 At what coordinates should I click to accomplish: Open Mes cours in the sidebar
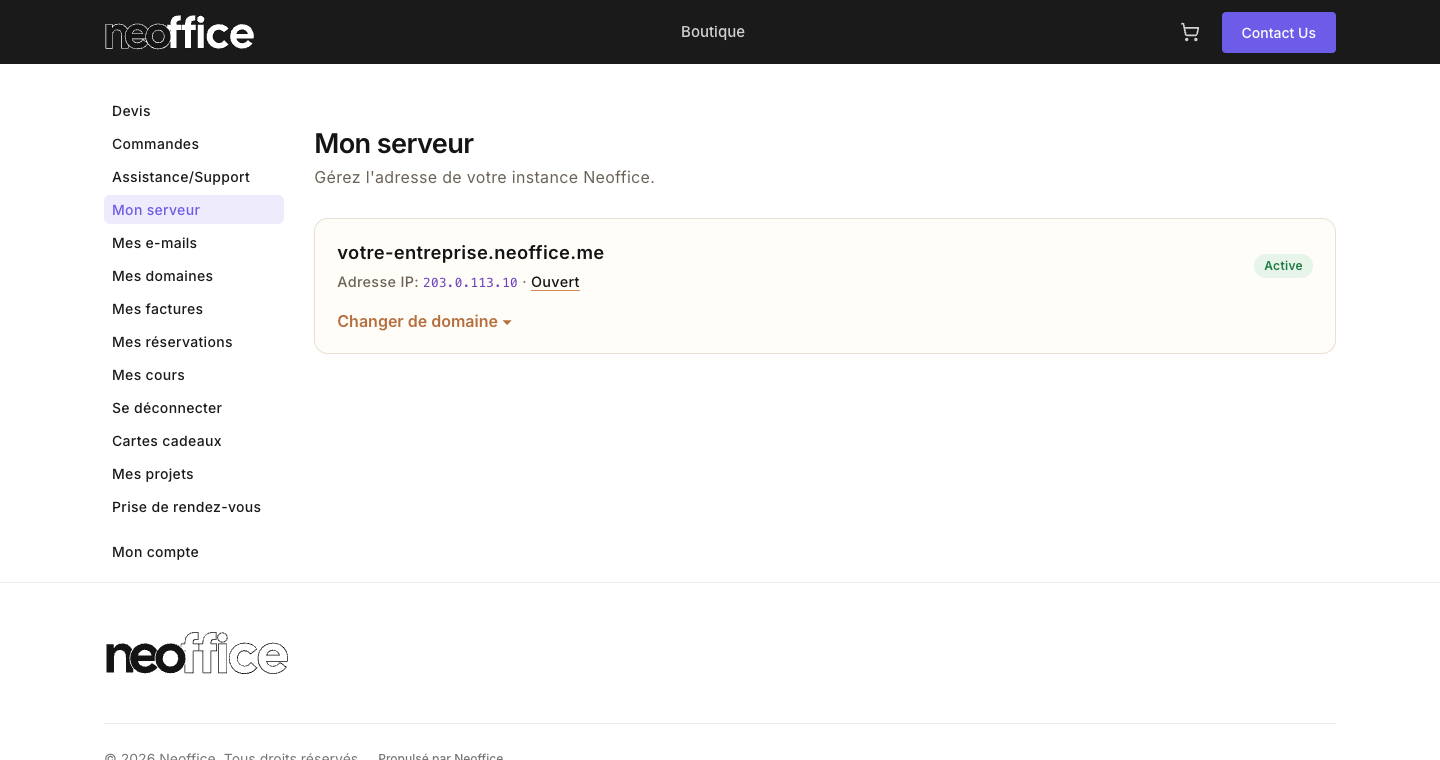coord(194,375)
